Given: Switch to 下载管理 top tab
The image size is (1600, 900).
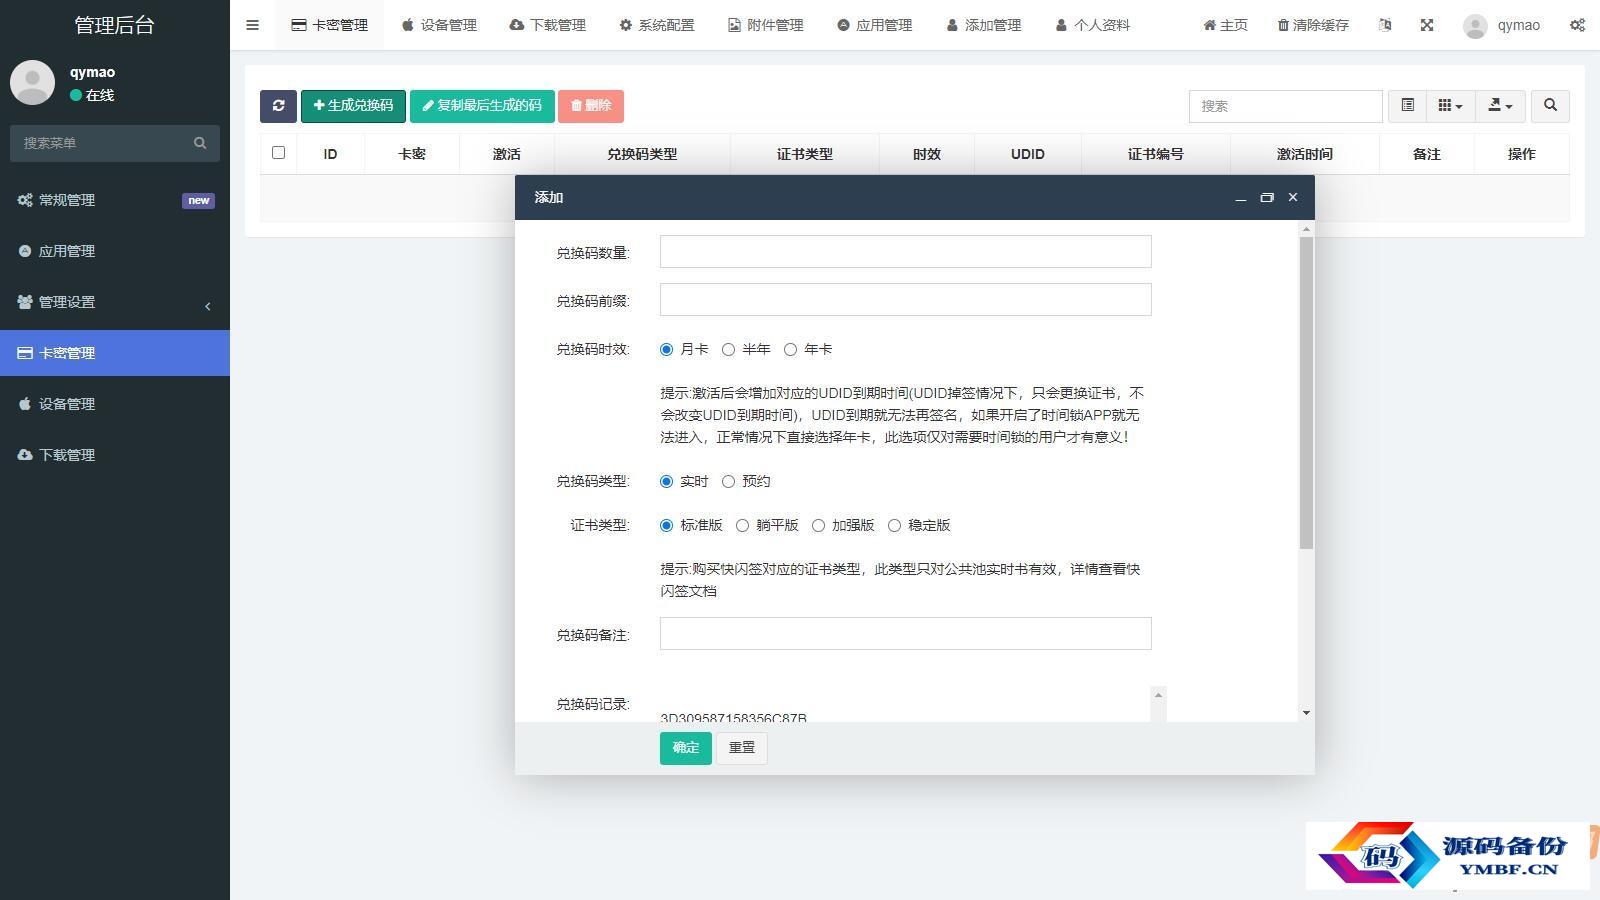Looking at the screenshot, I should (548, 25).
